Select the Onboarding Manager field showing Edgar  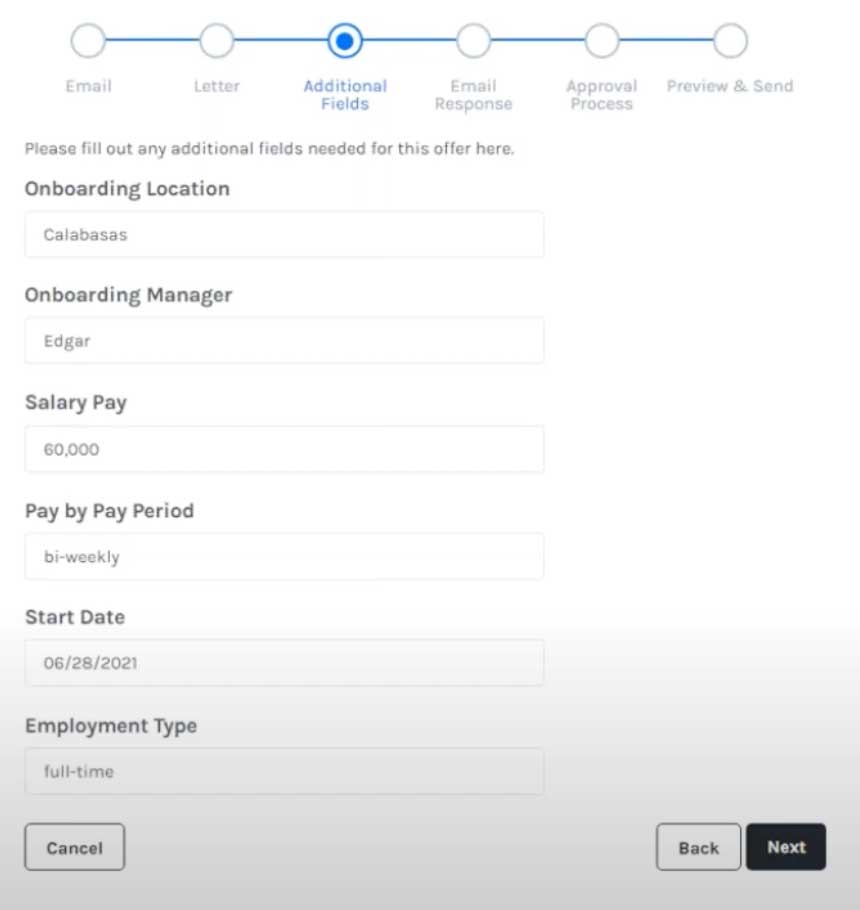pyautogui.click(x=284, y=341)
